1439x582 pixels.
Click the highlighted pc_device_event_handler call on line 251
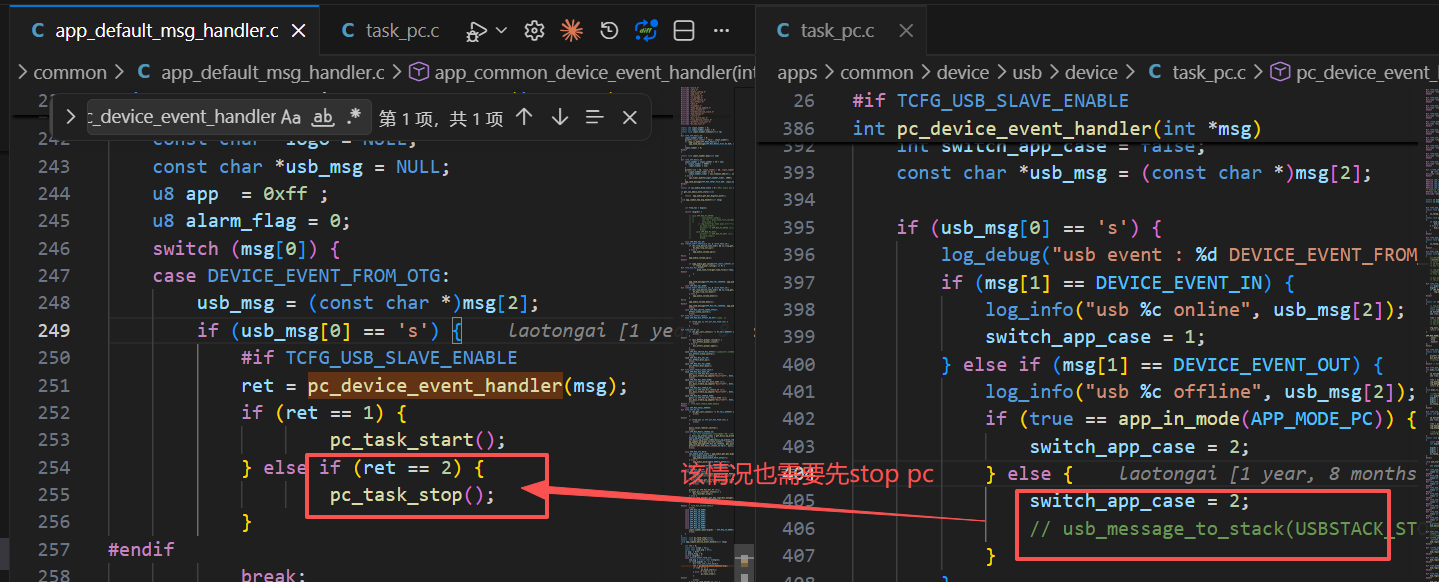[x=435, y=385]
